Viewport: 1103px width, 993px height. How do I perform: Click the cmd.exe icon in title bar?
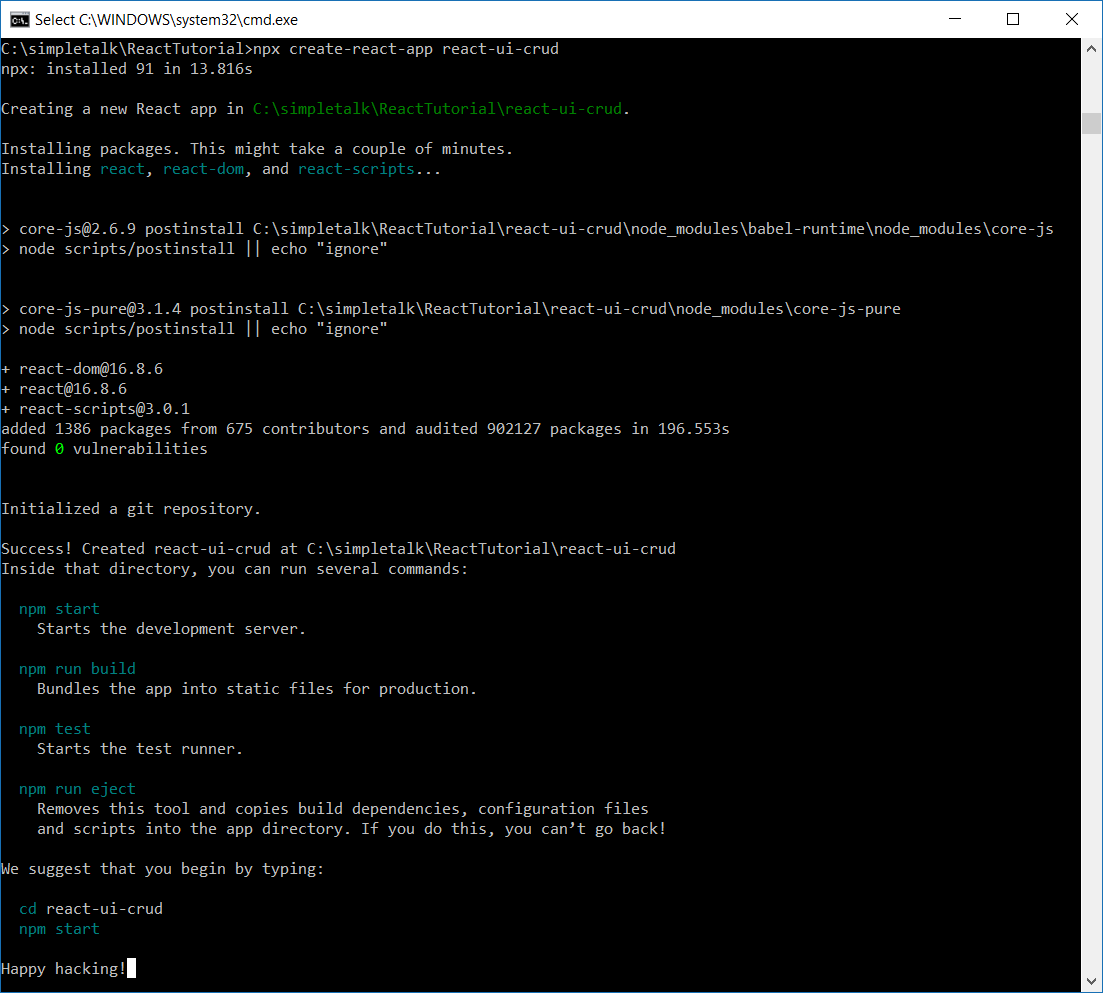[x=20, y=20]
